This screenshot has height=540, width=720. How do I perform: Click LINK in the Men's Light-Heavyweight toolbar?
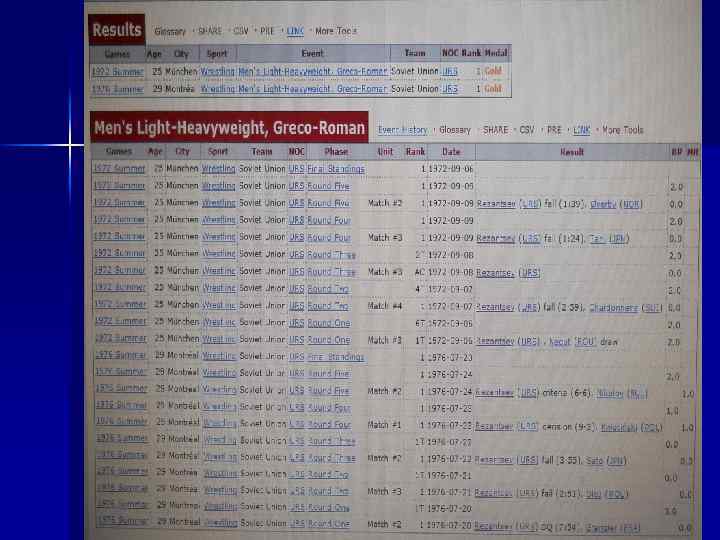click(581, 130)
